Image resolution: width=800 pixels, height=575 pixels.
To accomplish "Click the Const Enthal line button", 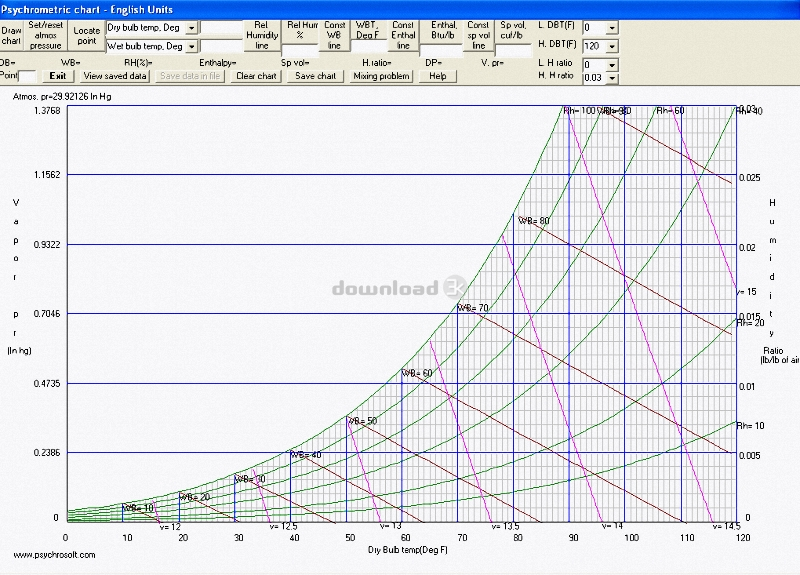I will click(x=403, y=36).
